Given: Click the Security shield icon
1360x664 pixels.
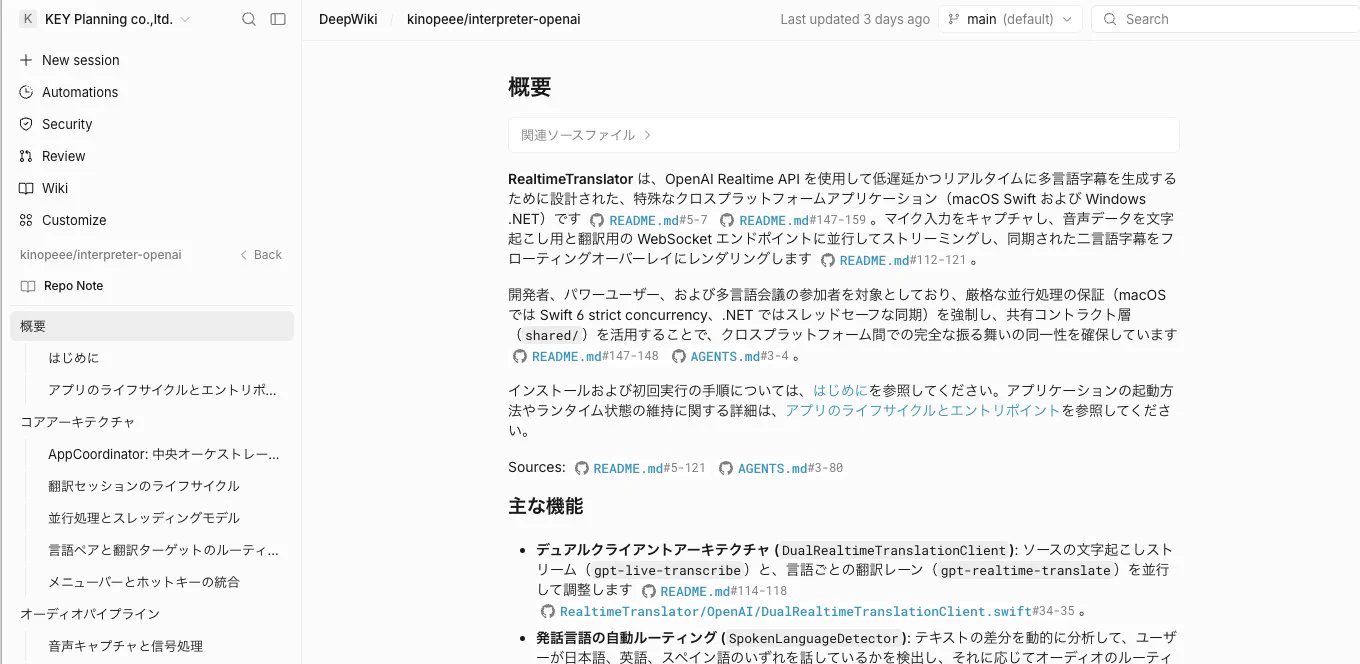Looking at the screenshot, I should coord(26,124).
